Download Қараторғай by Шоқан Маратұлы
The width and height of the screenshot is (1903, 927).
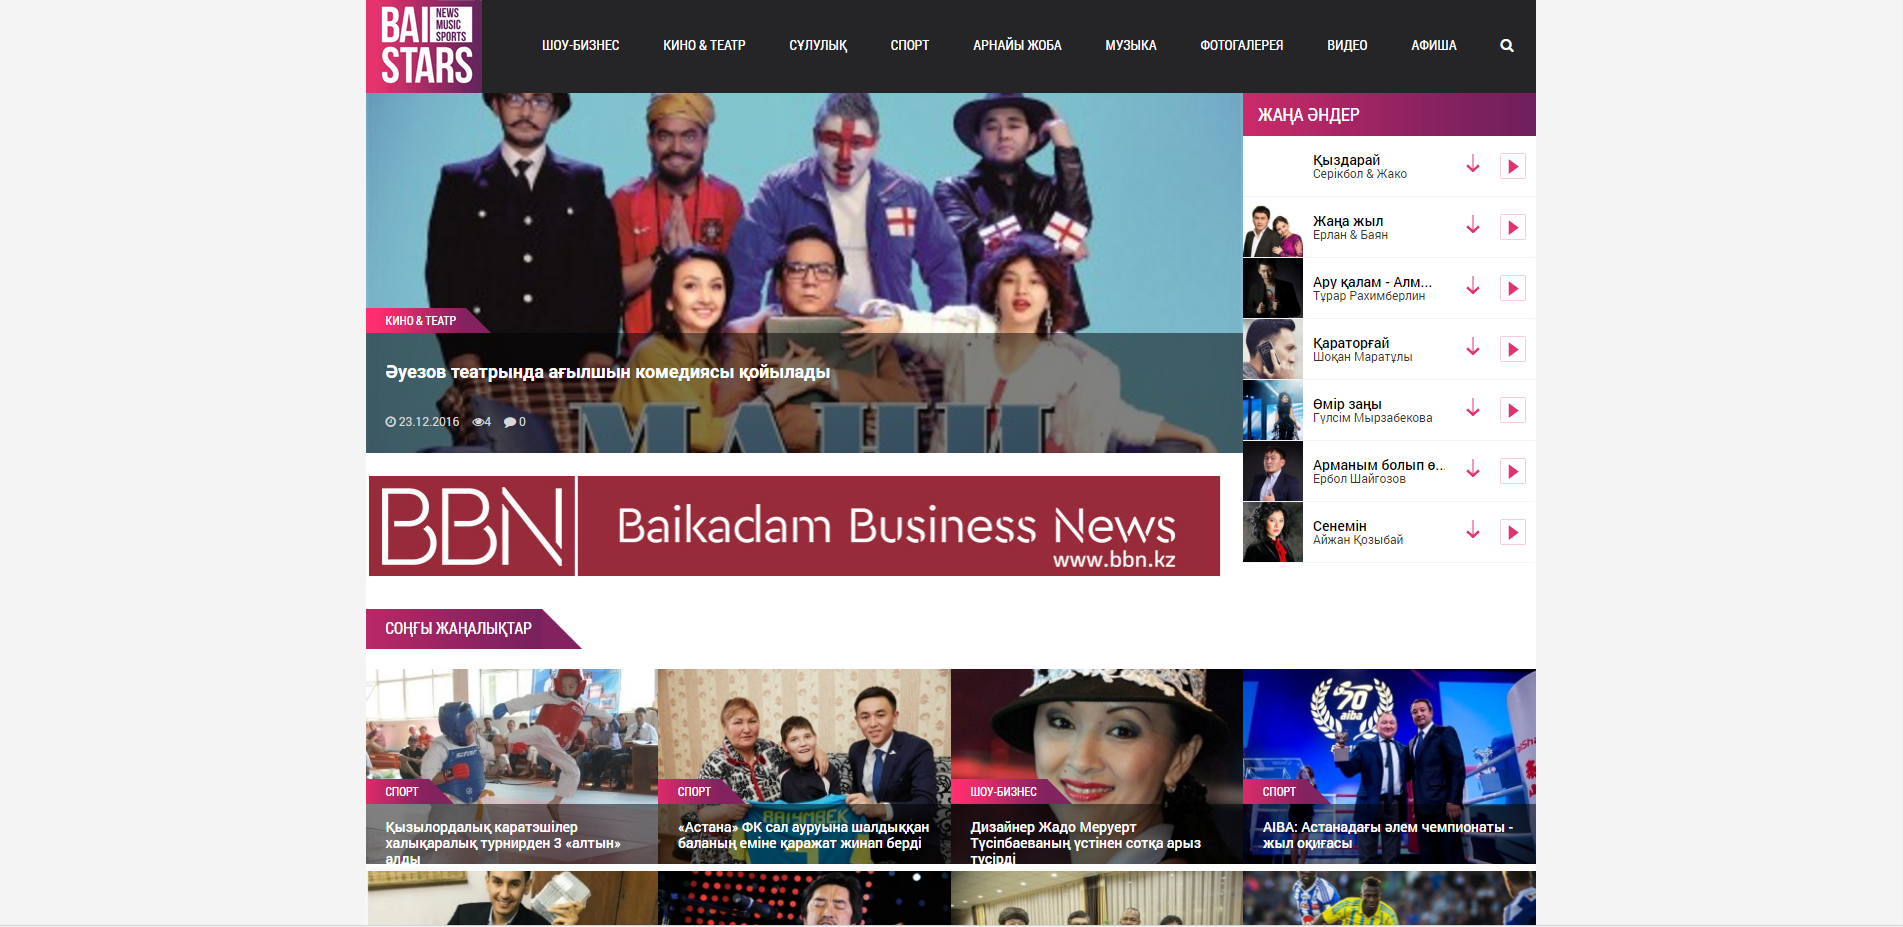click(1473, 349)
